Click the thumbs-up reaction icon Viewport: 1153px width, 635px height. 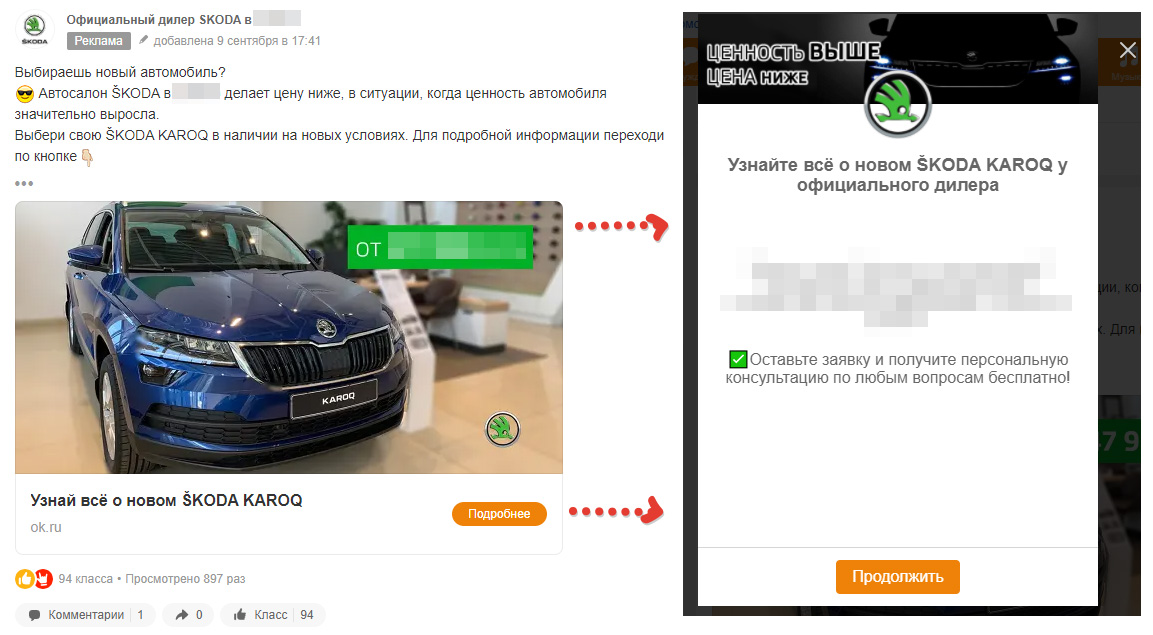[x=24, y=579]
